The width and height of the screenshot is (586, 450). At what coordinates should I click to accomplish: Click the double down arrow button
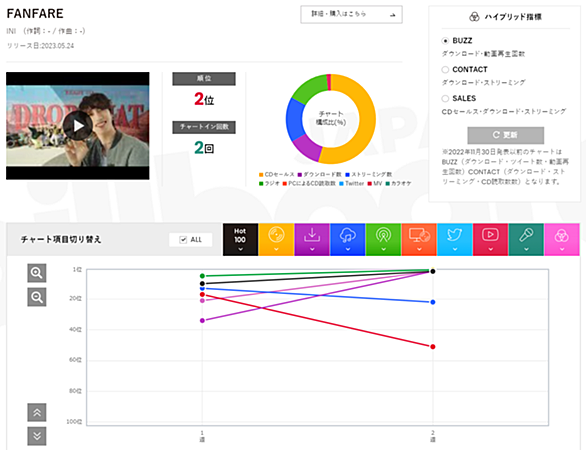tap(37, 436)
